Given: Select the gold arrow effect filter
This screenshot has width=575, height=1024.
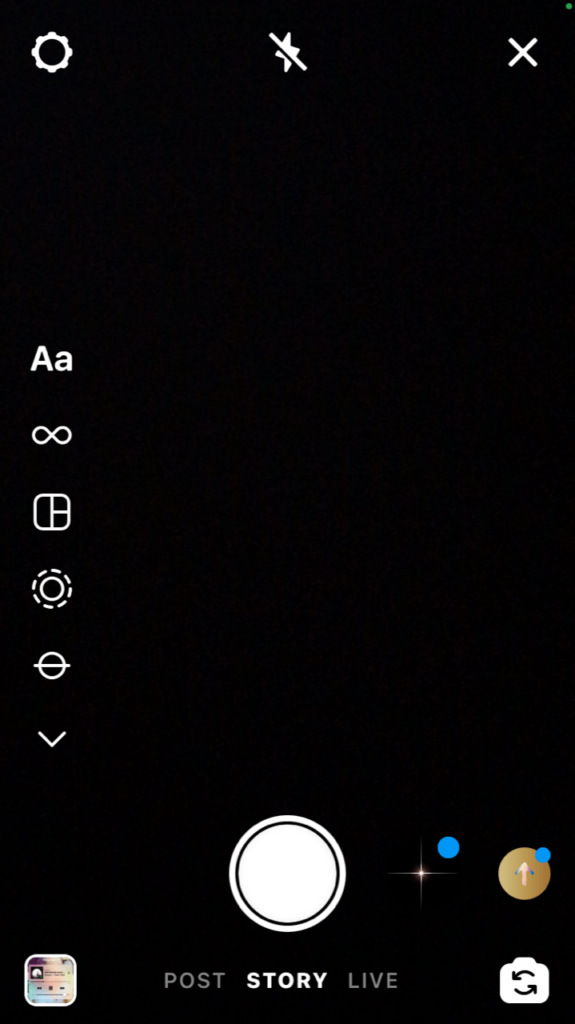Looking at the screenshot, I should [524, 874].
